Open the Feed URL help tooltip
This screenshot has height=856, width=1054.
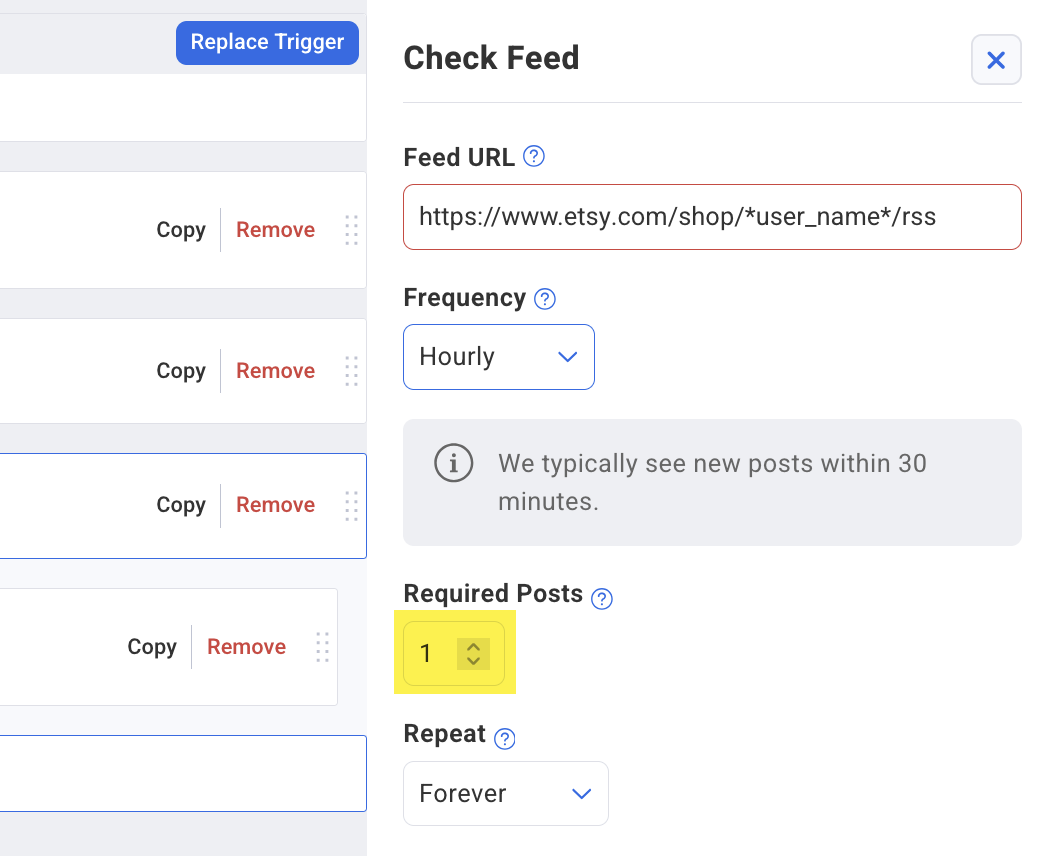(x=534, y=156)
